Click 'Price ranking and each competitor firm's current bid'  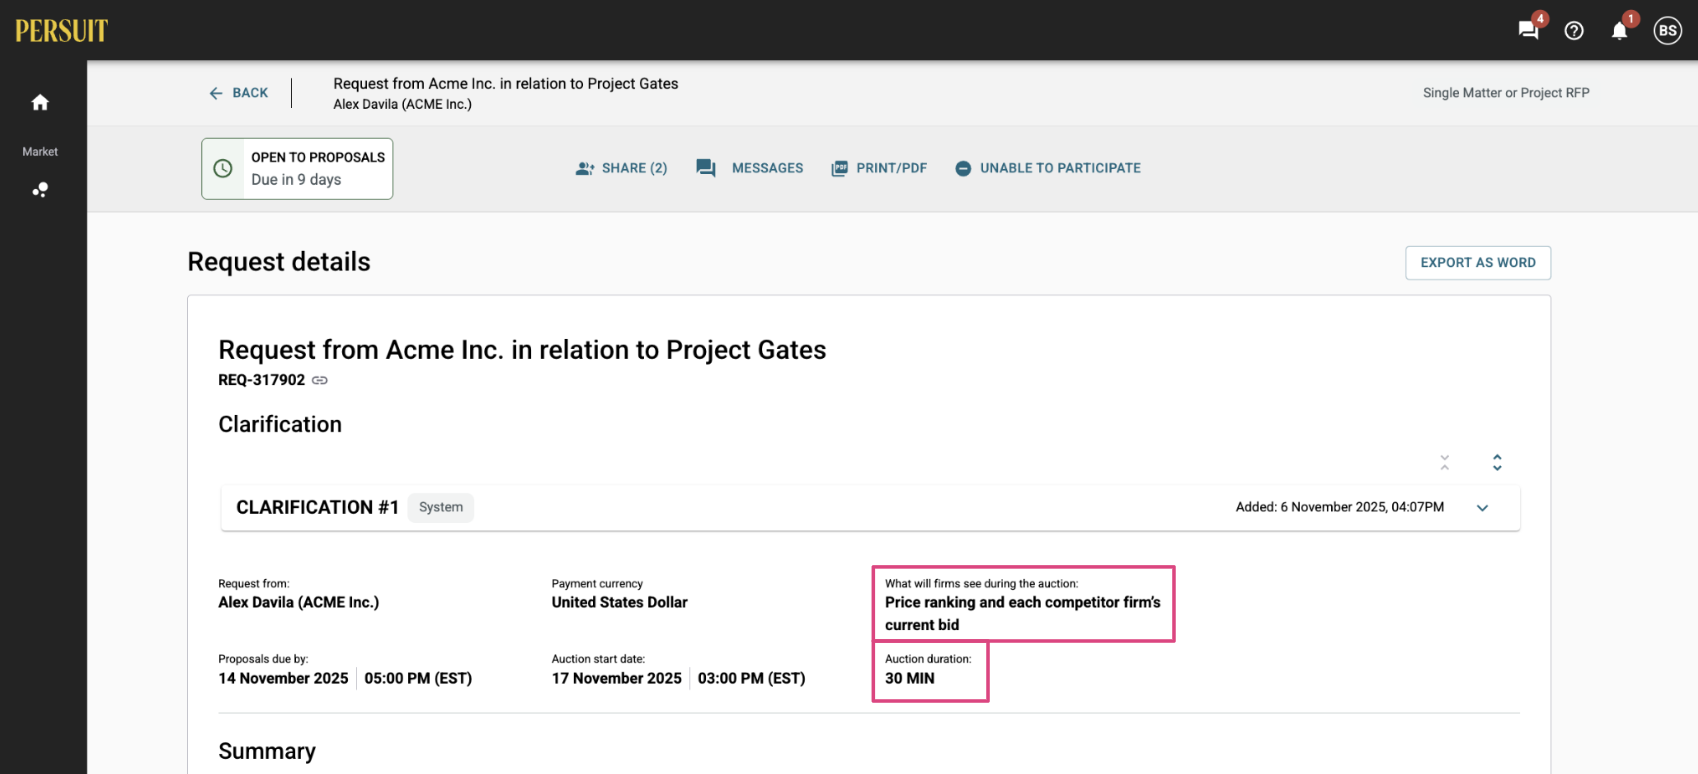click(x=1023, y=613)
